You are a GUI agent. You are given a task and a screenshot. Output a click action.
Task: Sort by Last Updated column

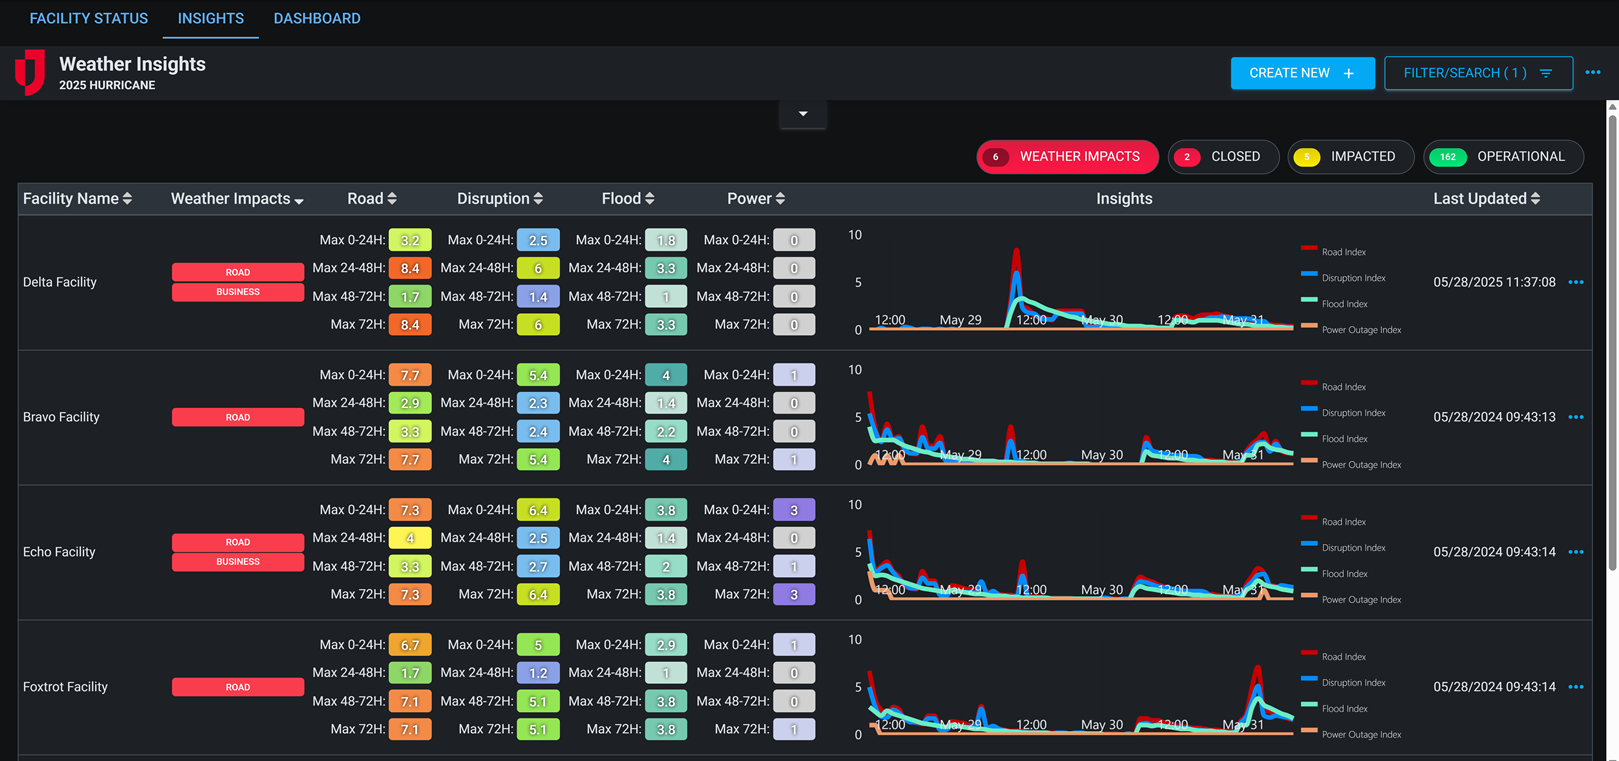[x=1535, y=199]
